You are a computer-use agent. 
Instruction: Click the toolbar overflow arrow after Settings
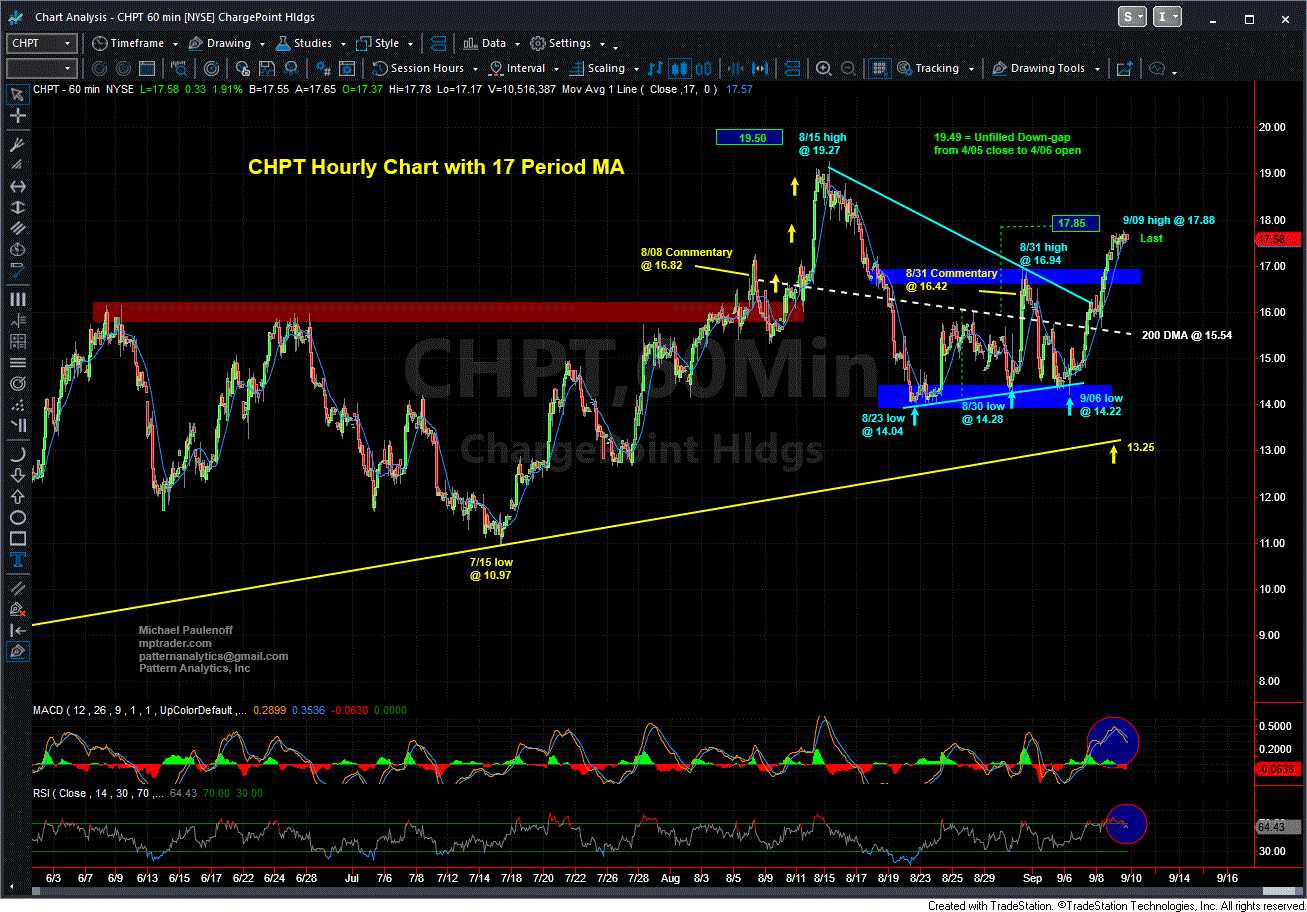point(615,46)
